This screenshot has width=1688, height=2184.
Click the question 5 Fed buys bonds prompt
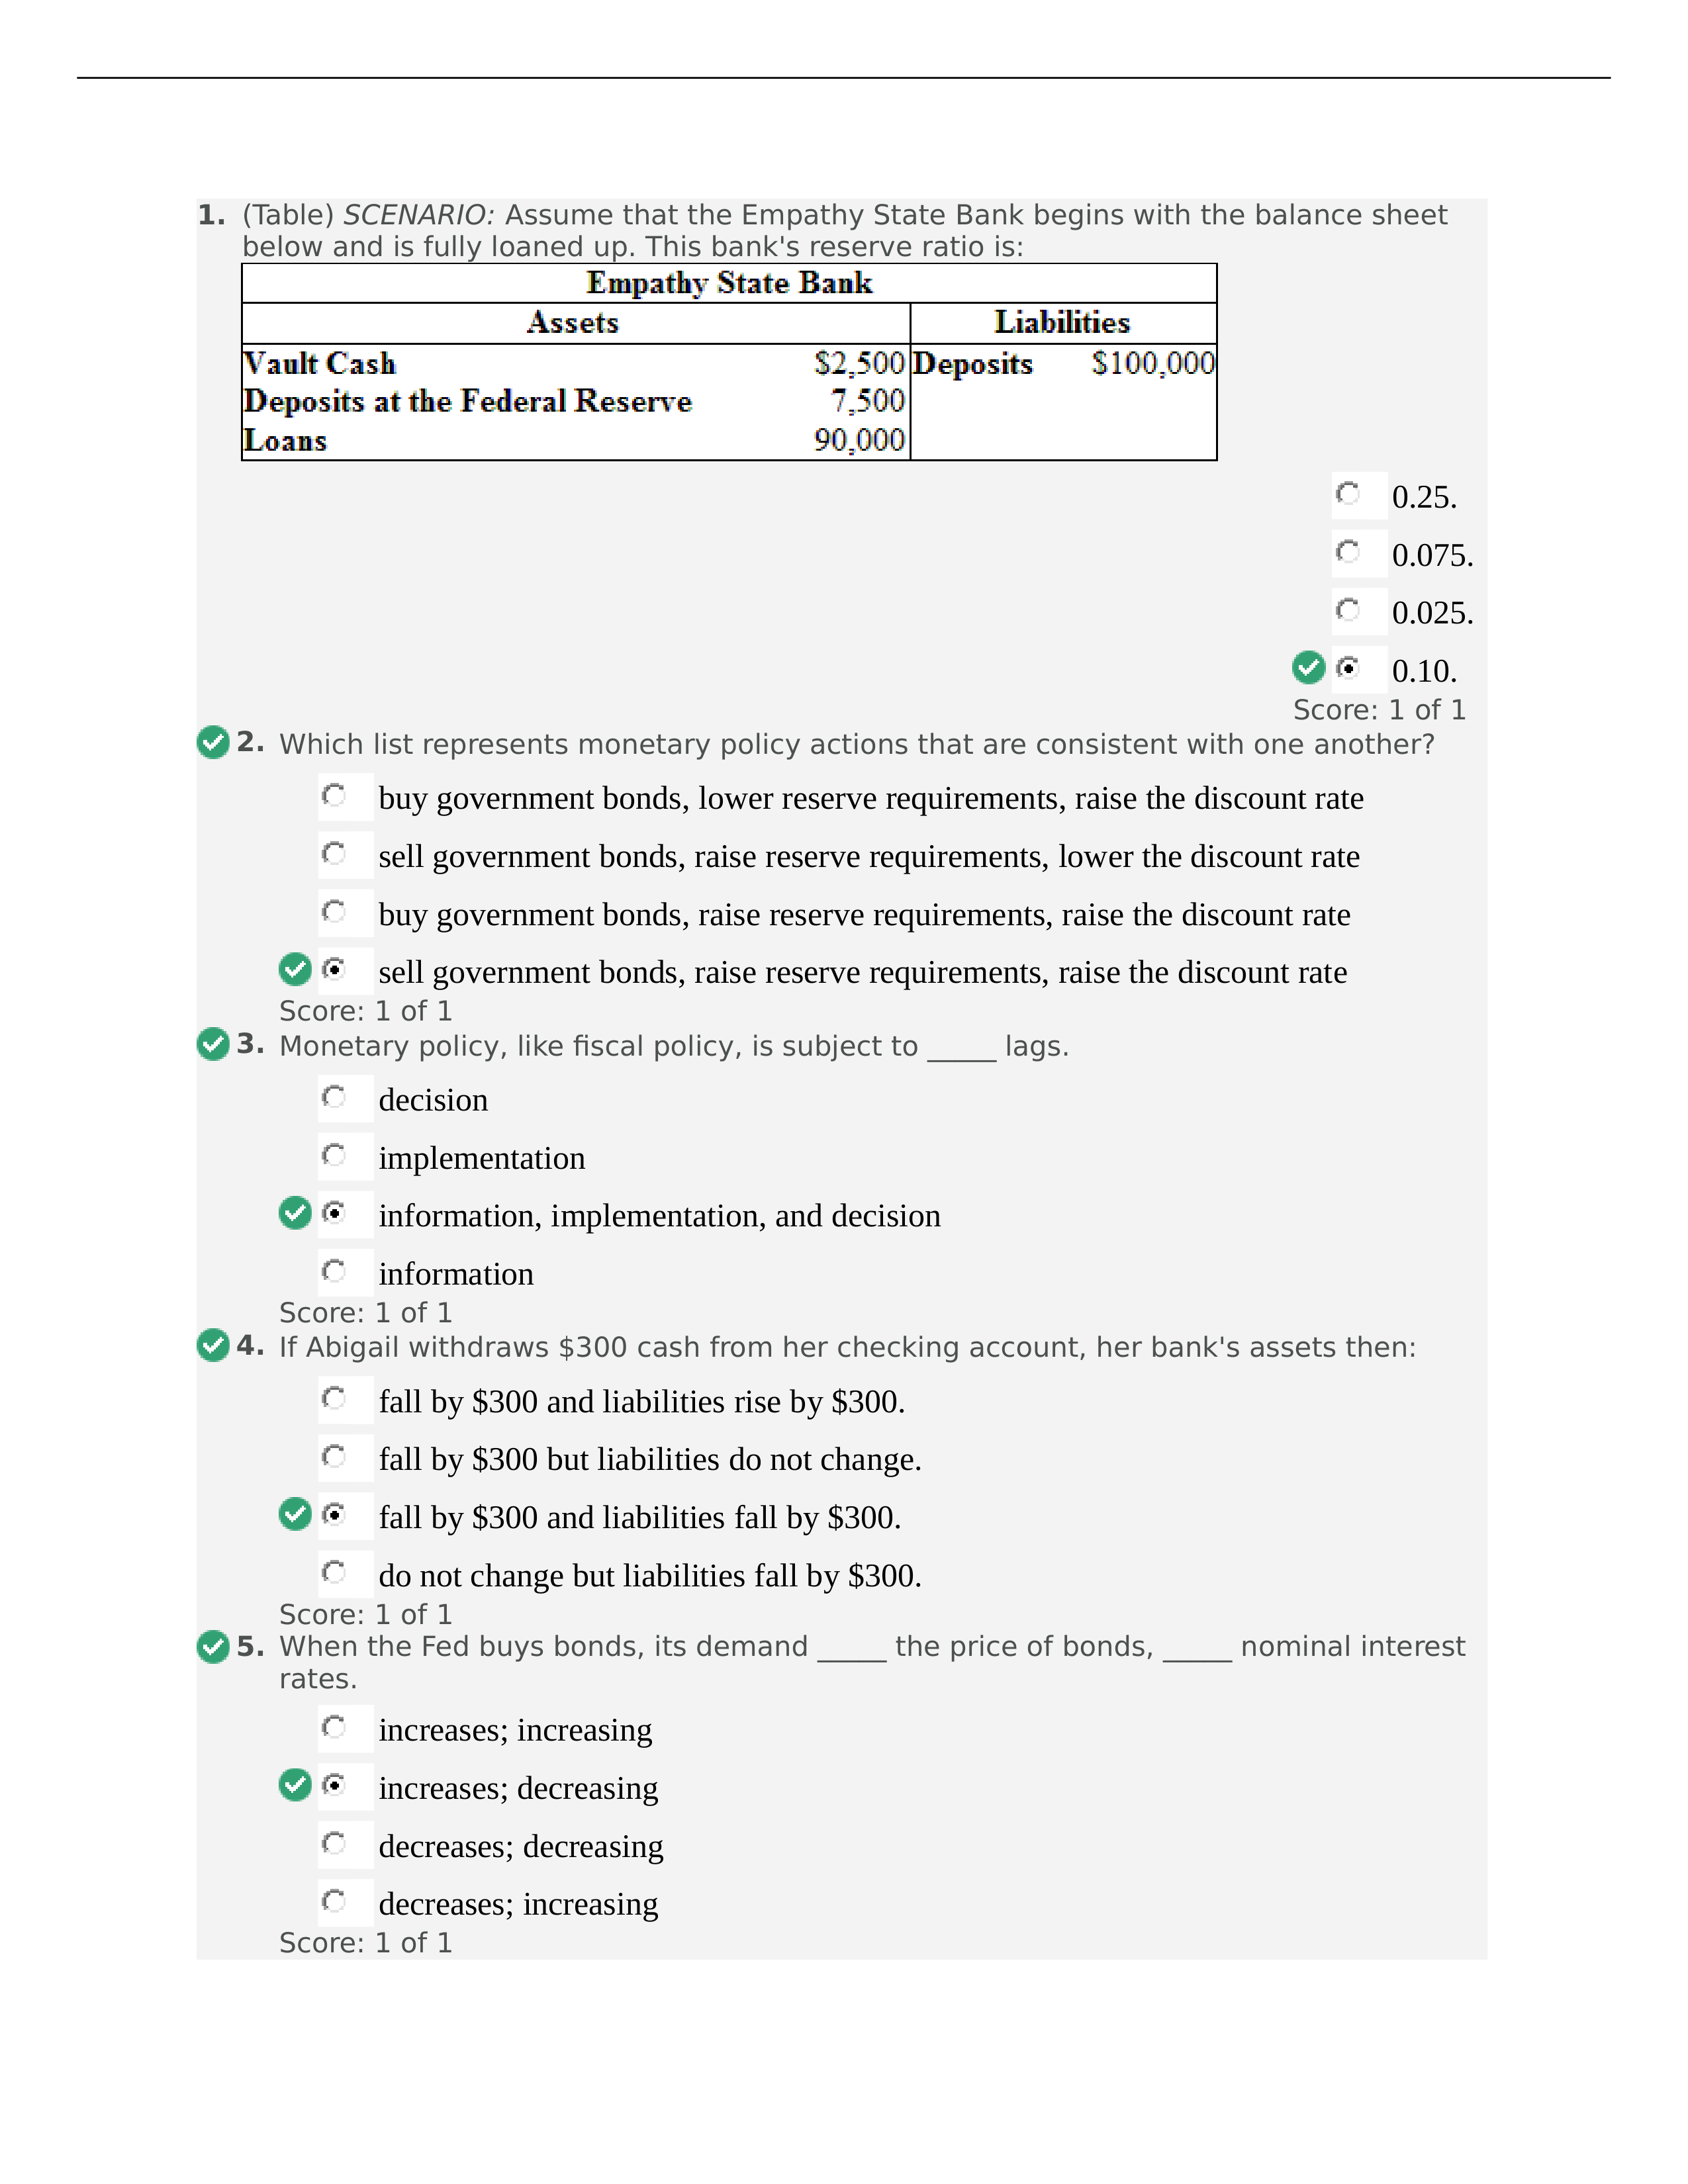[x=872, y=1663]
